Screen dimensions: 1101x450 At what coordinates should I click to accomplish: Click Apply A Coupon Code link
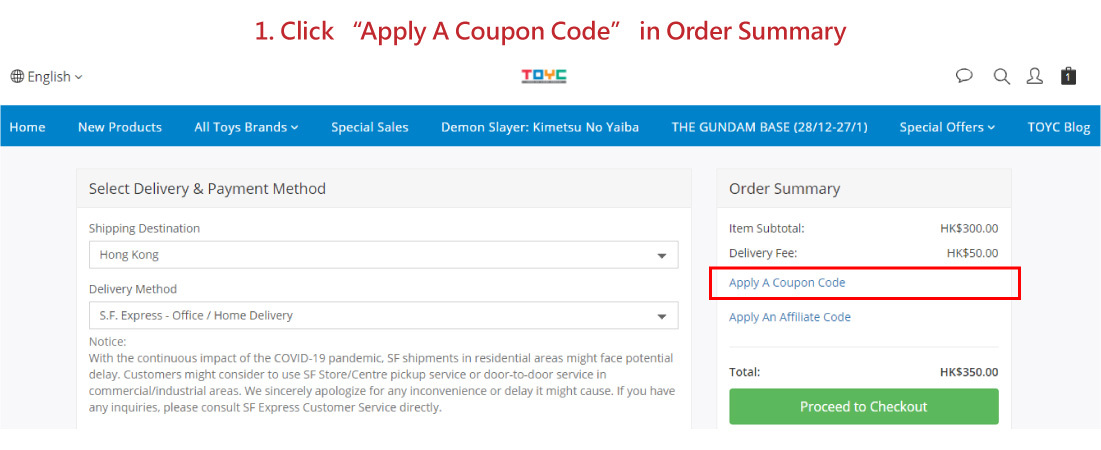(787, 283)
